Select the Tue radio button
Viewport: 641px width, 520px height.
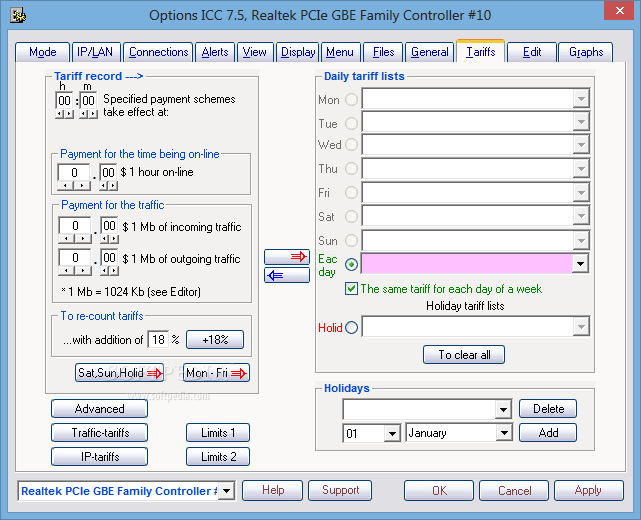point(351,123)
